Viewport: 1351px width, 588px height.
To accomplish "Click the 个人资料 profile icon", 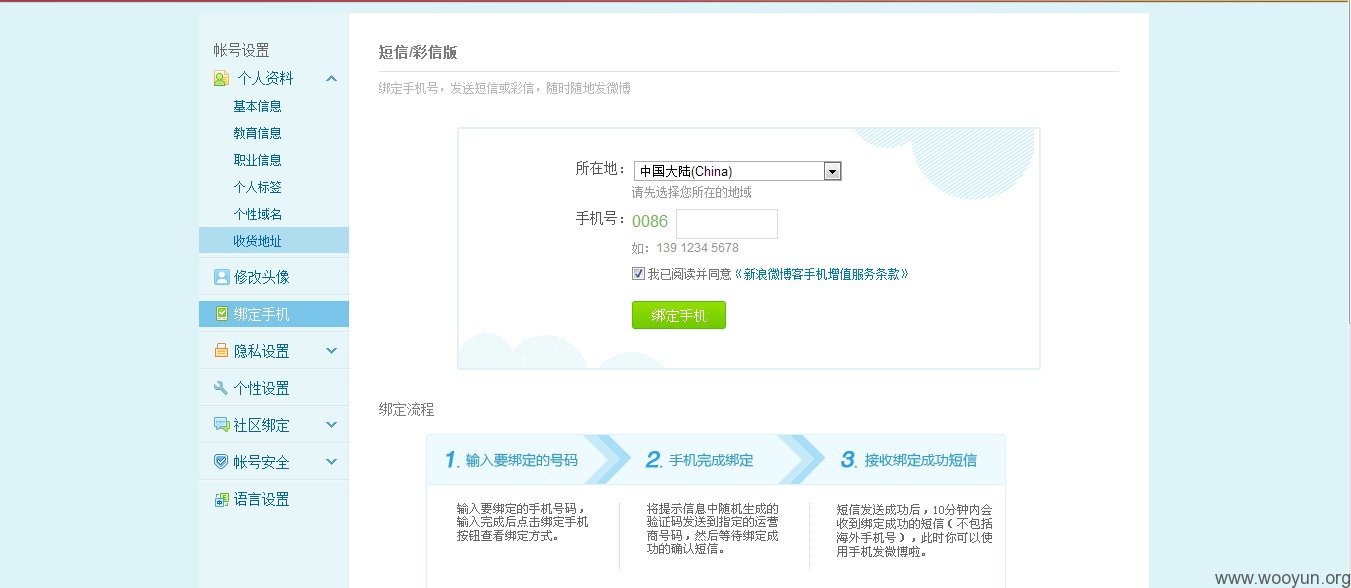I will tap(221, 79).
